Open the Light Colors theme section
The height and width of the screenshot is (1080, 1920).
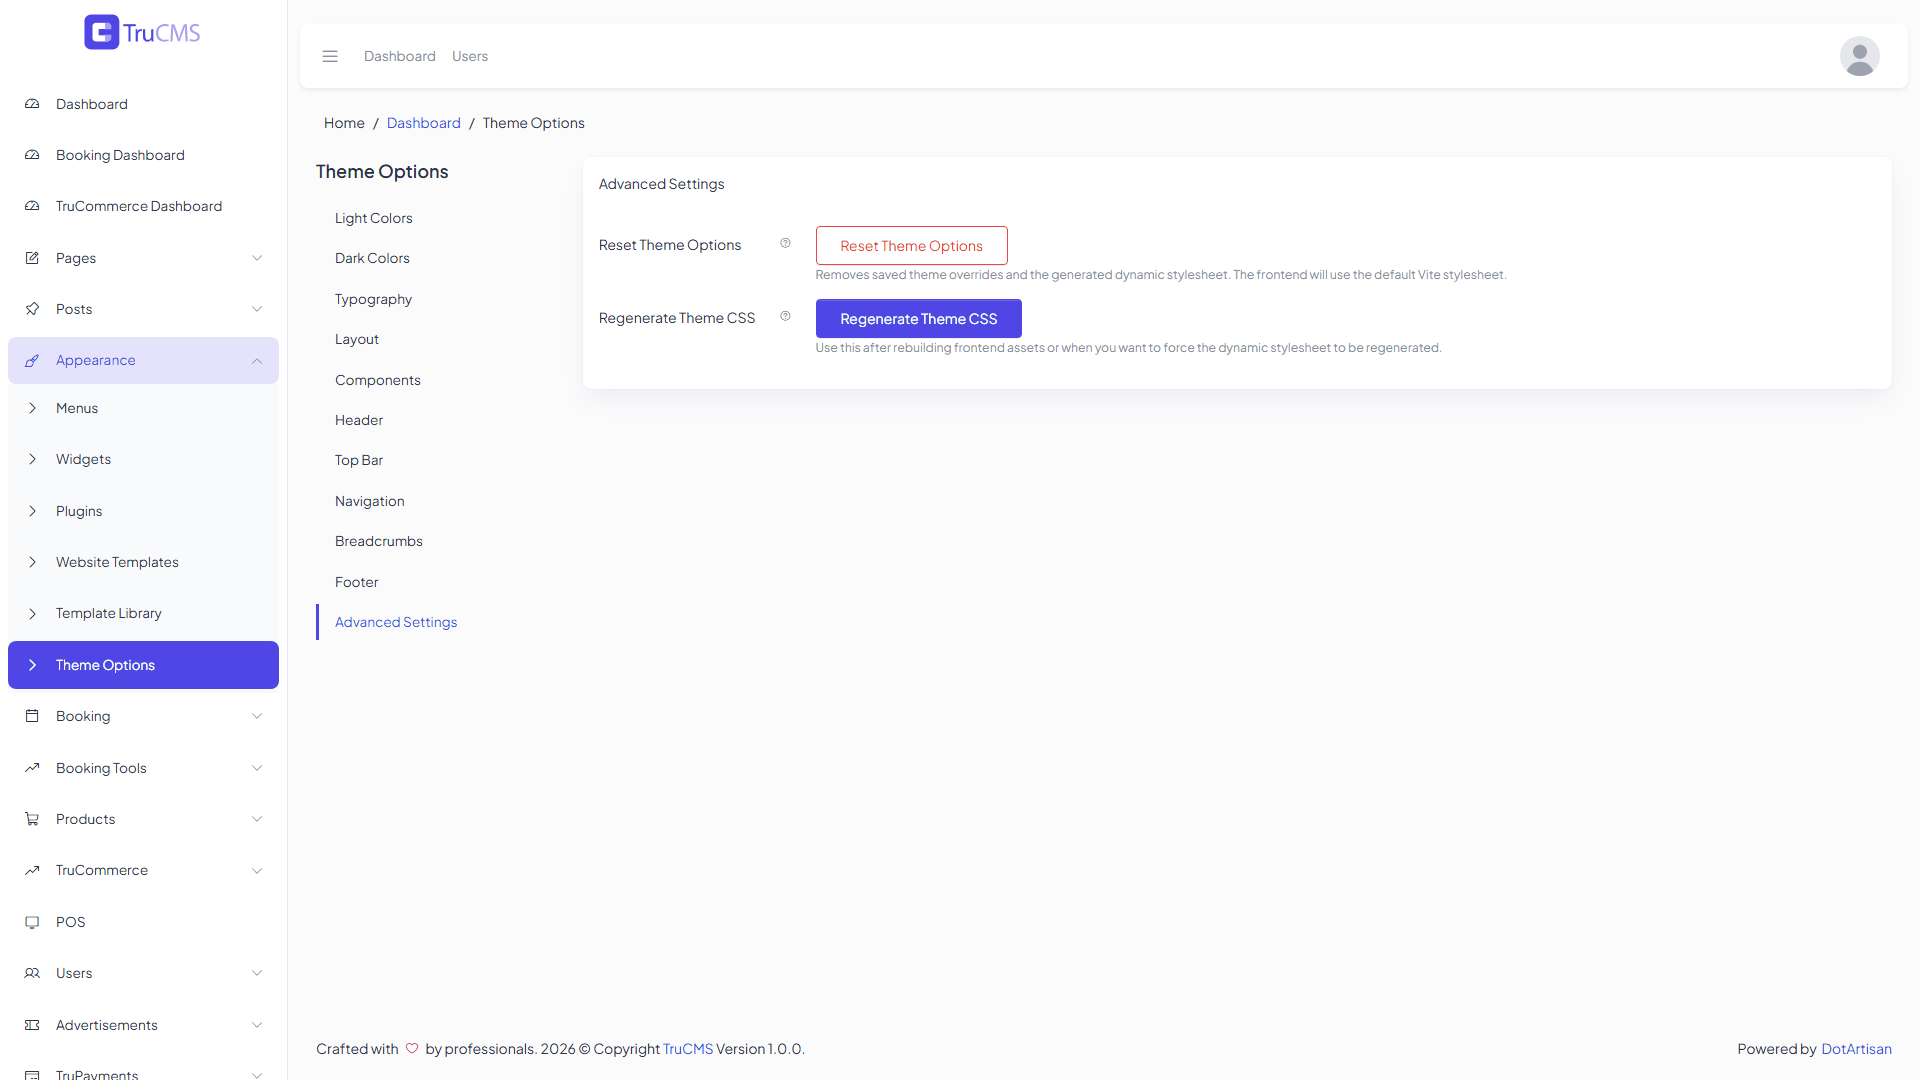[x=373, y=218]
